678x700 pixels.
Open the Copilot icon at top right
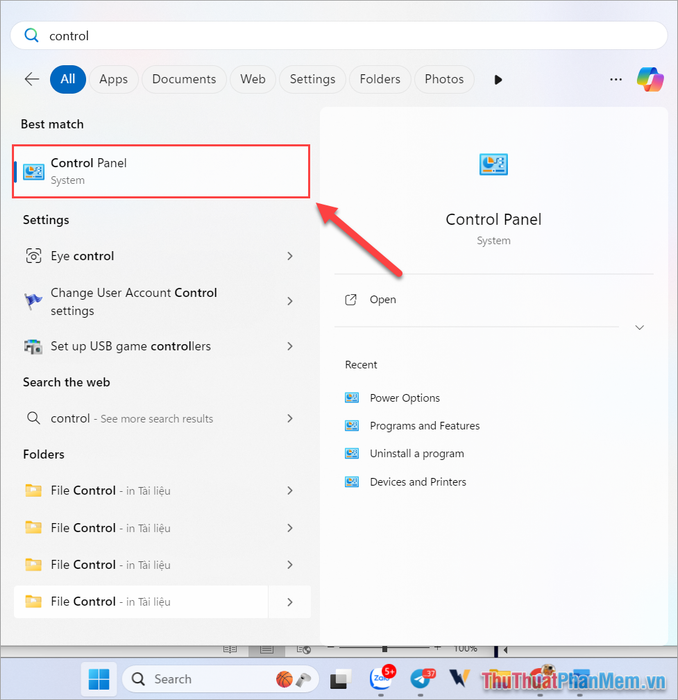point(651,79)
